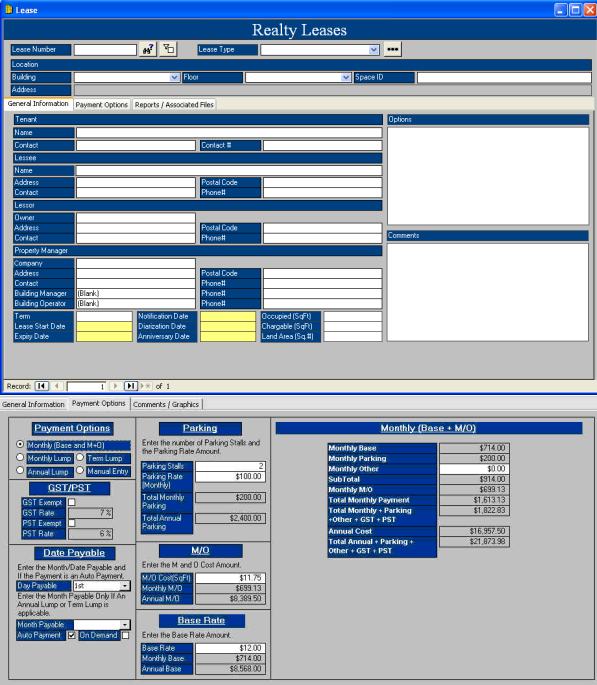The width and height of the screenshot is (597, 685).
Task: Go to next record arrow
Action: pyautogui.click(x=115, y=386)
